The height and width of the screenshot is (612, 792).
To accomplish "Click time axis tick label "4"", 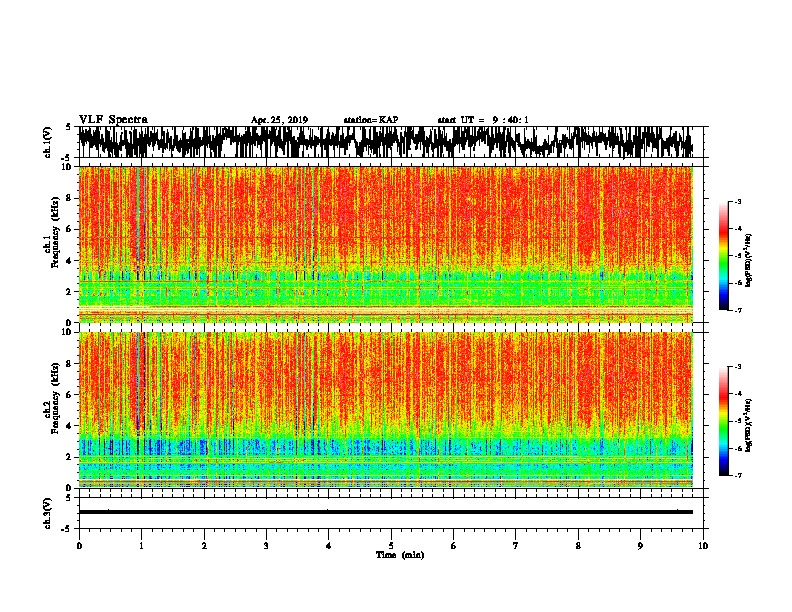I will click(329, 546).
